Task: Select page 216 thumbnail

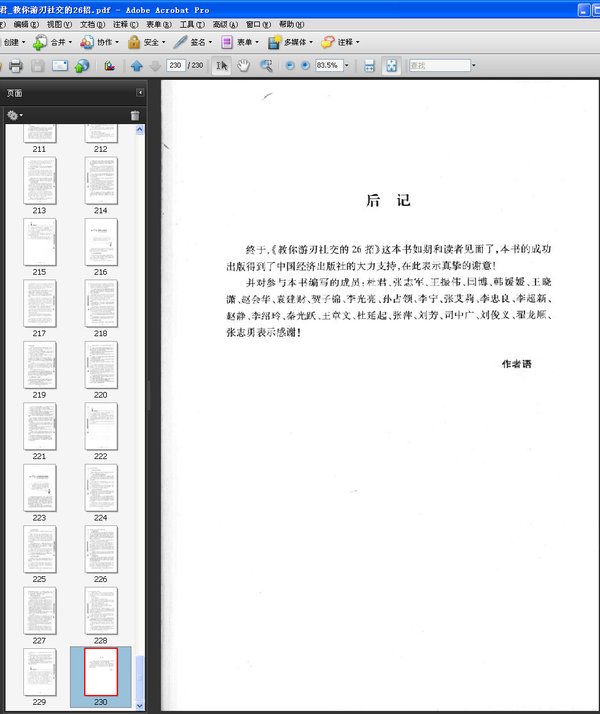Action: point(101,242)
